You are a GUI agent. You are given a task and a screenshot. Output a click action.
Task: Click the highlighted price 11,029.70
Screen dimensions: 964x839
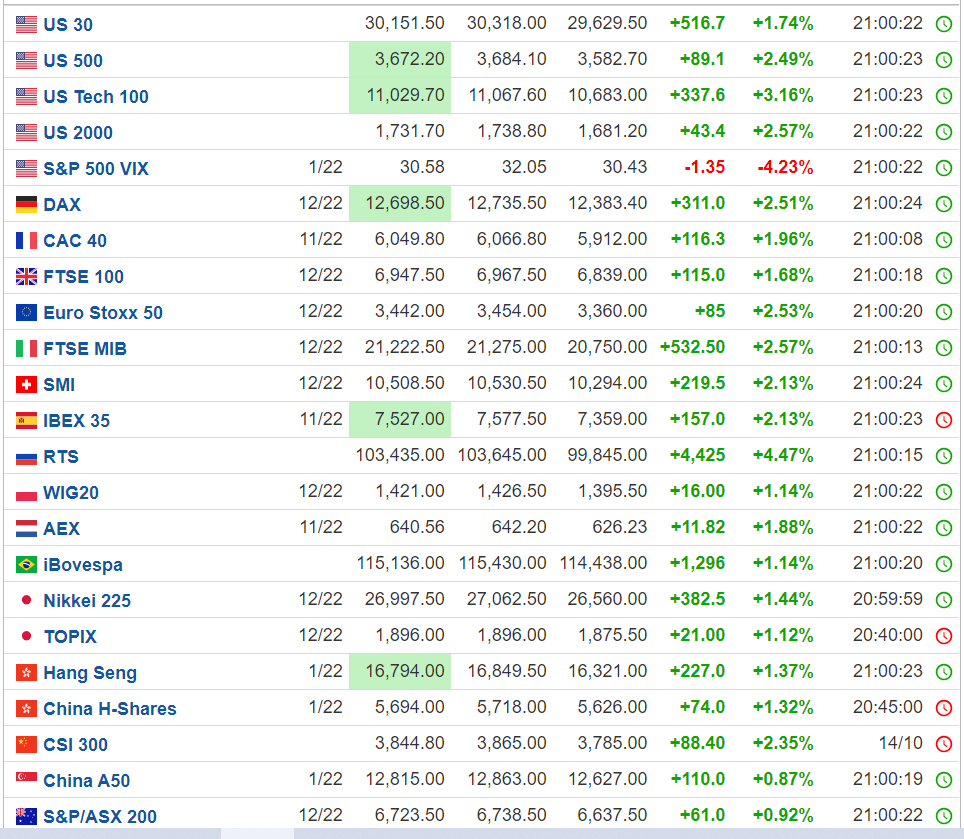click(x=400, y=95)
